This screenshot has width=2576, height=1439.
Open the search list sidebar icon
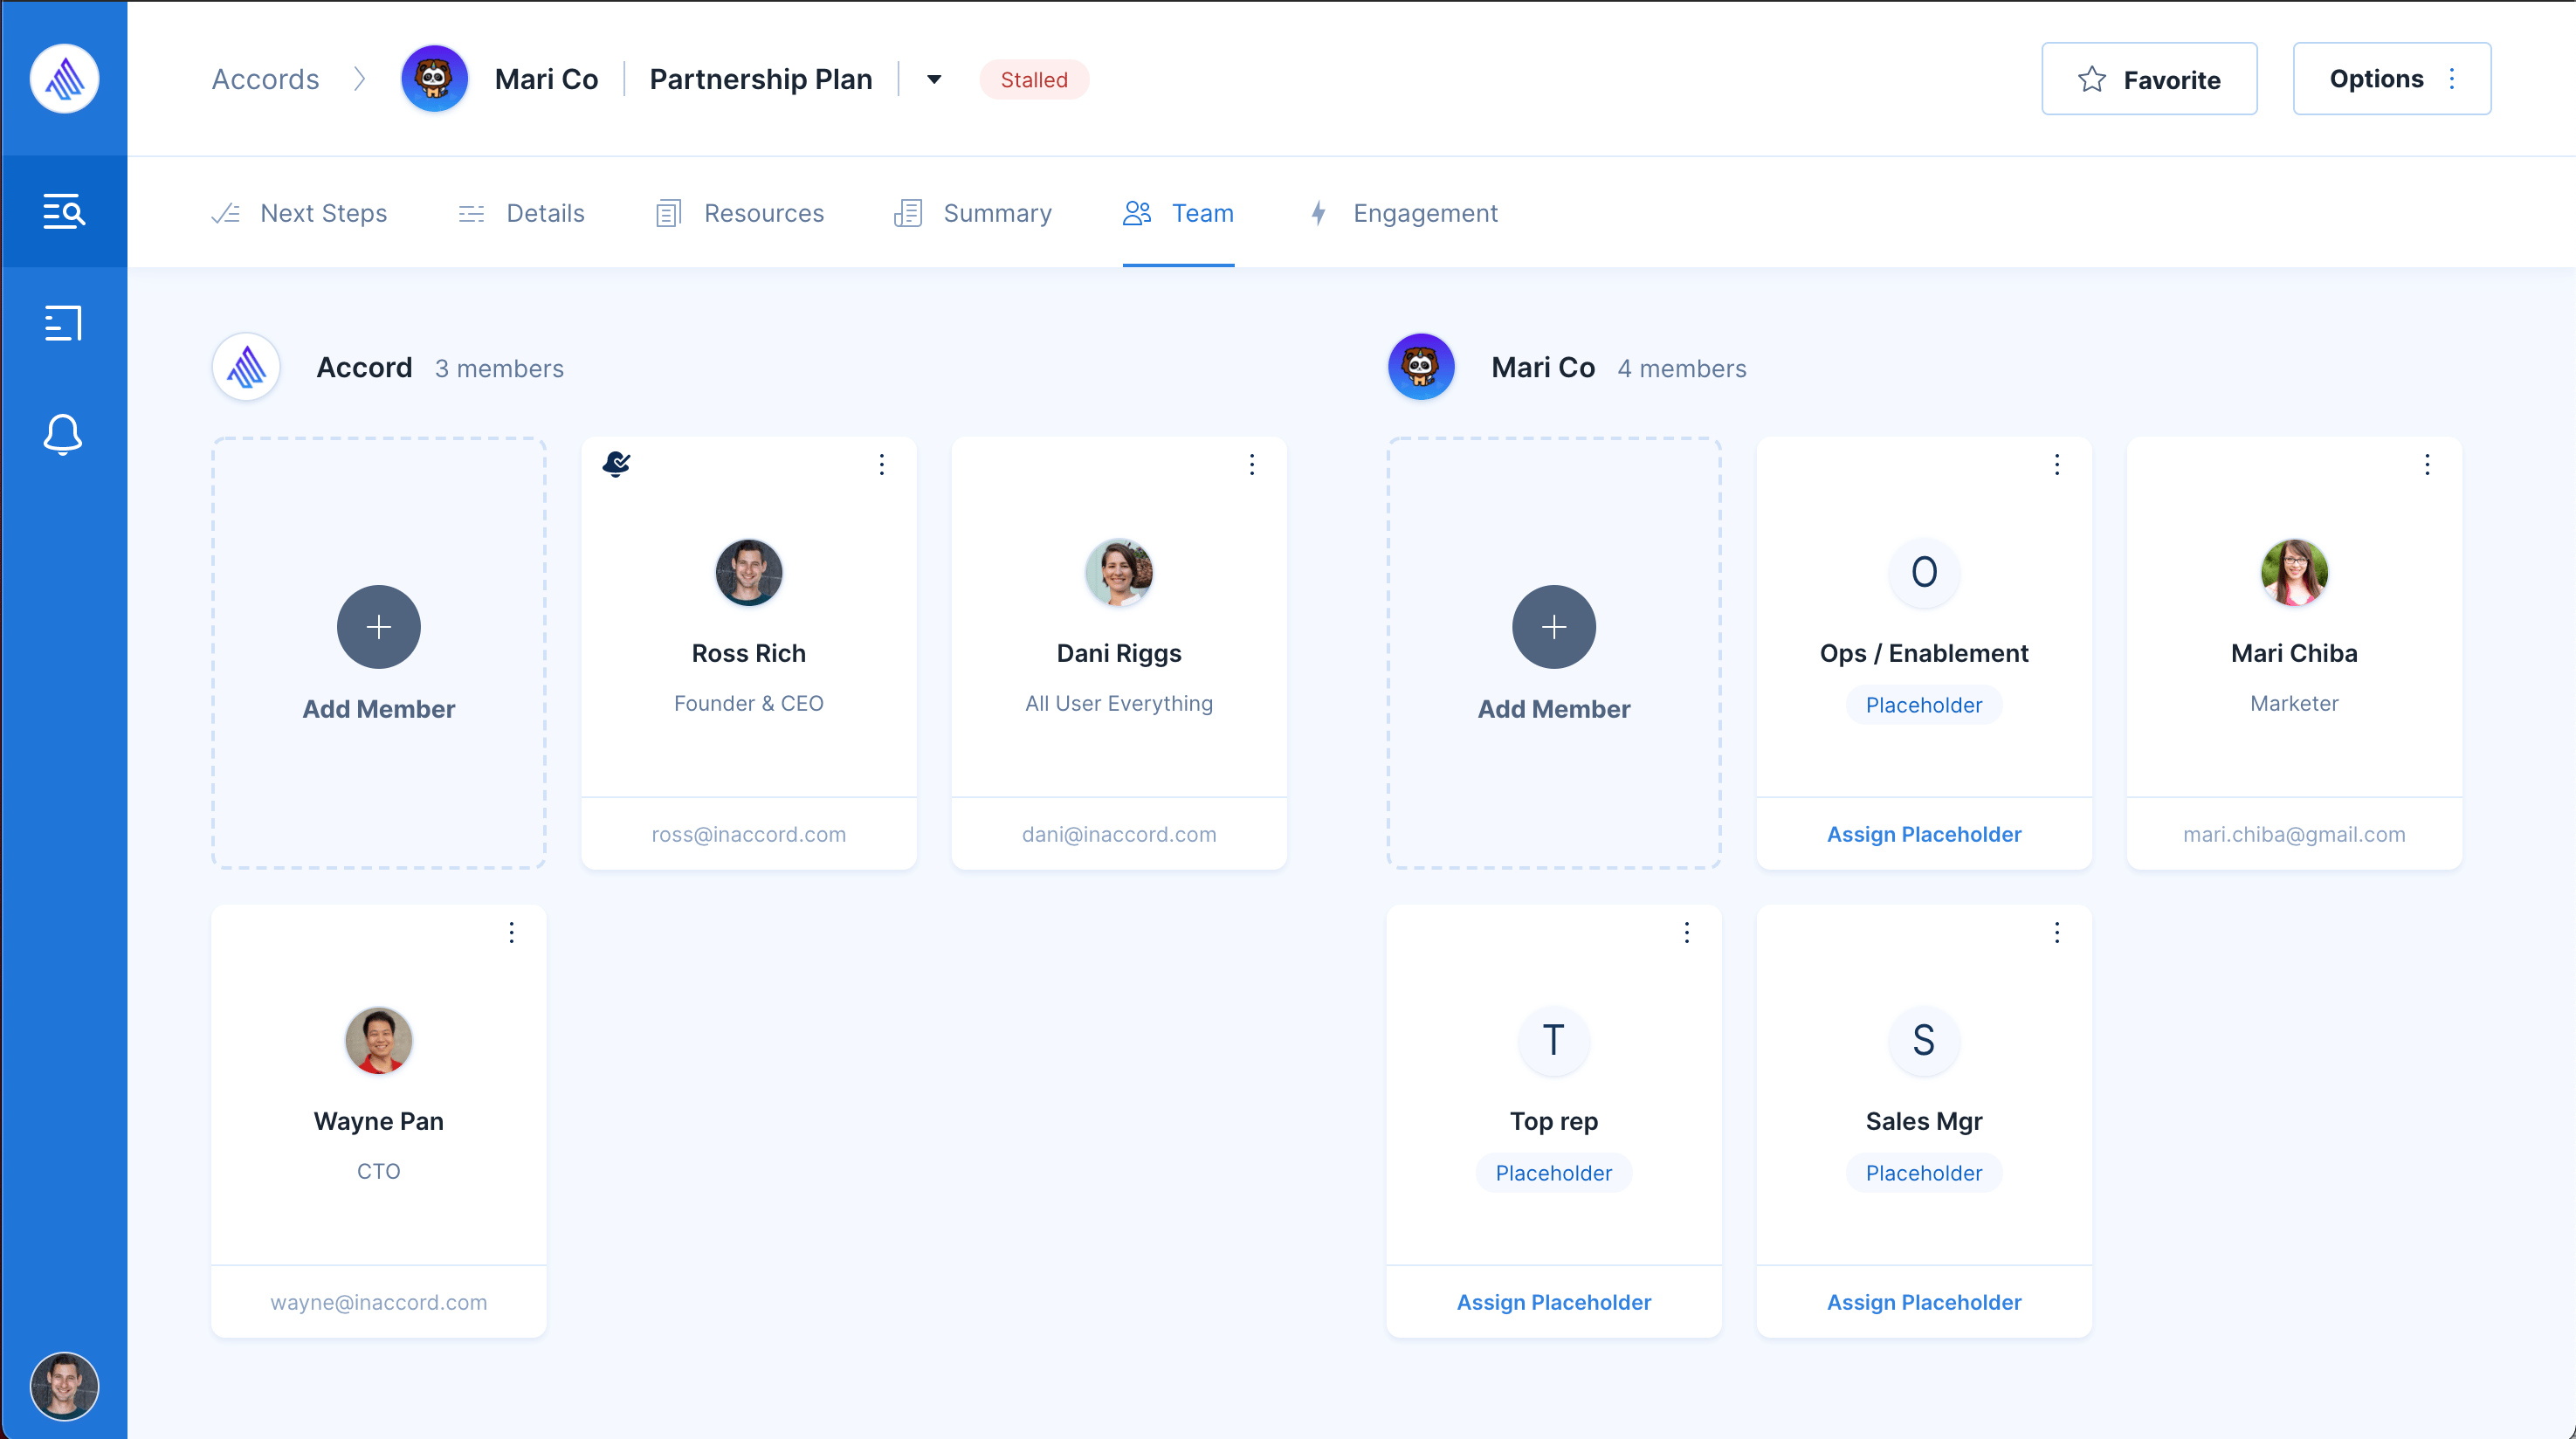point(63,212)
